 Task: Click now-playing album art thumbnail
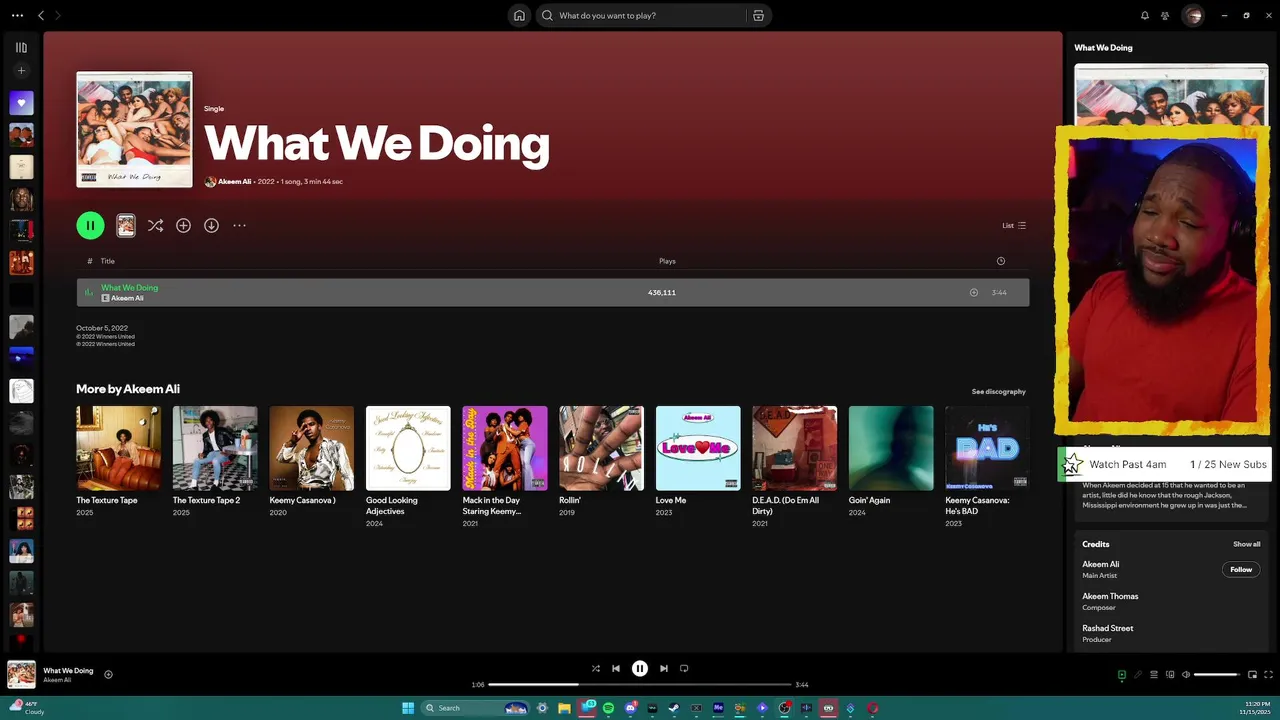tap(21, 674)
